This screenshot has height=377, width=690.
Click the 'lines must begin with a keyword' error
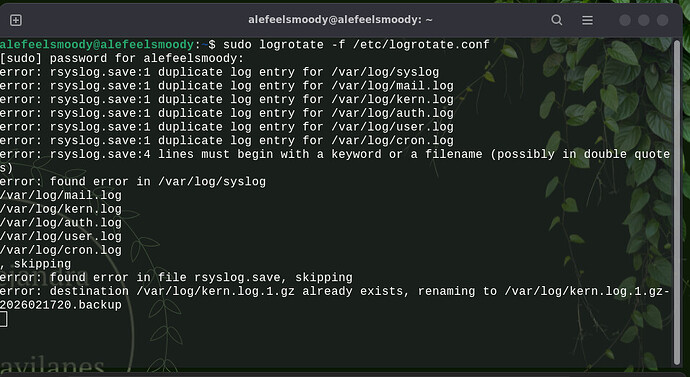point(335,161)
